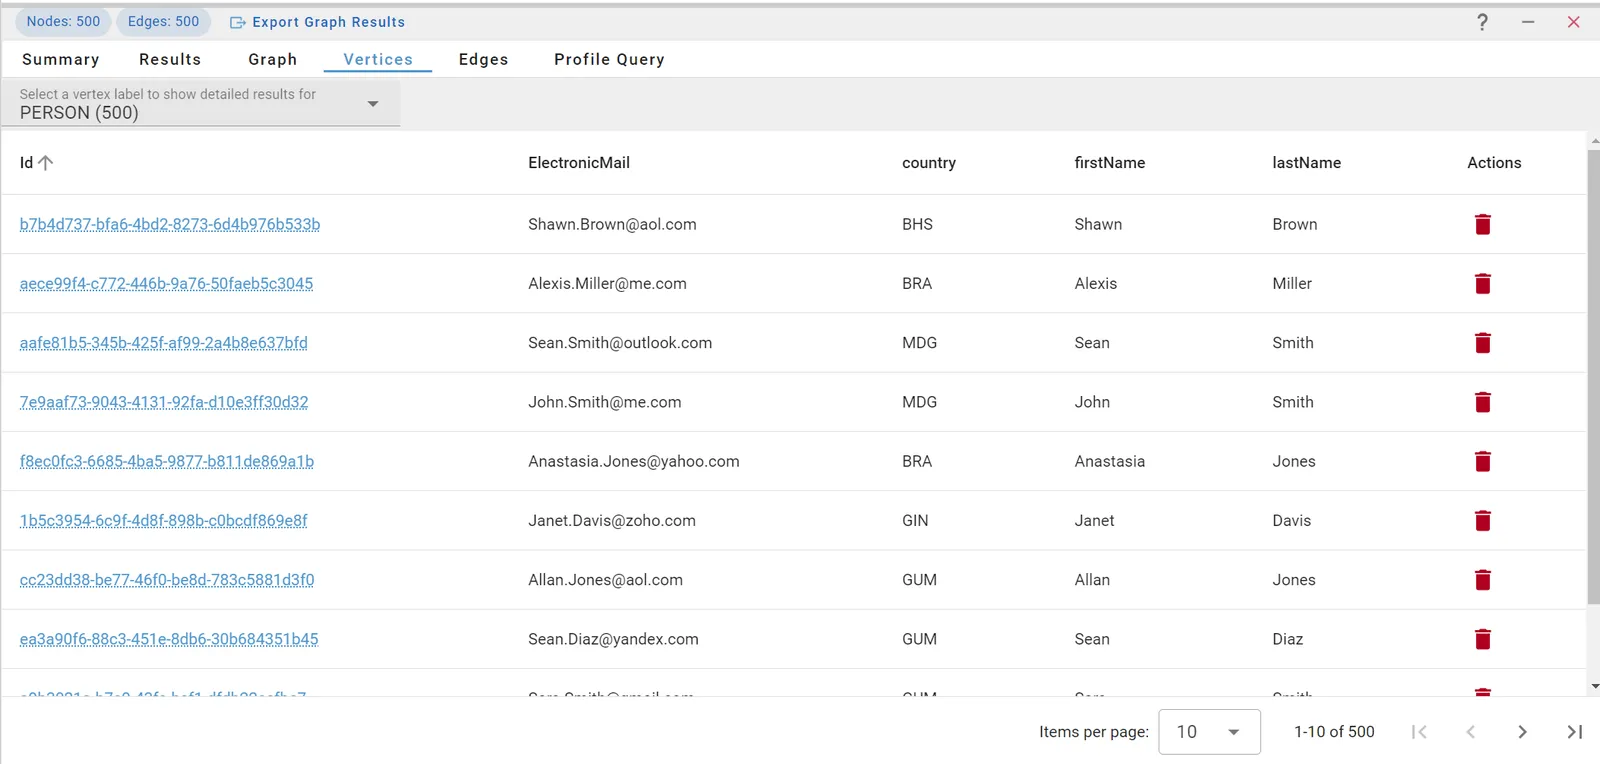Open vertex id starting with aafe81b5
The image size is (1600, 764).
(x=164, y=343)
